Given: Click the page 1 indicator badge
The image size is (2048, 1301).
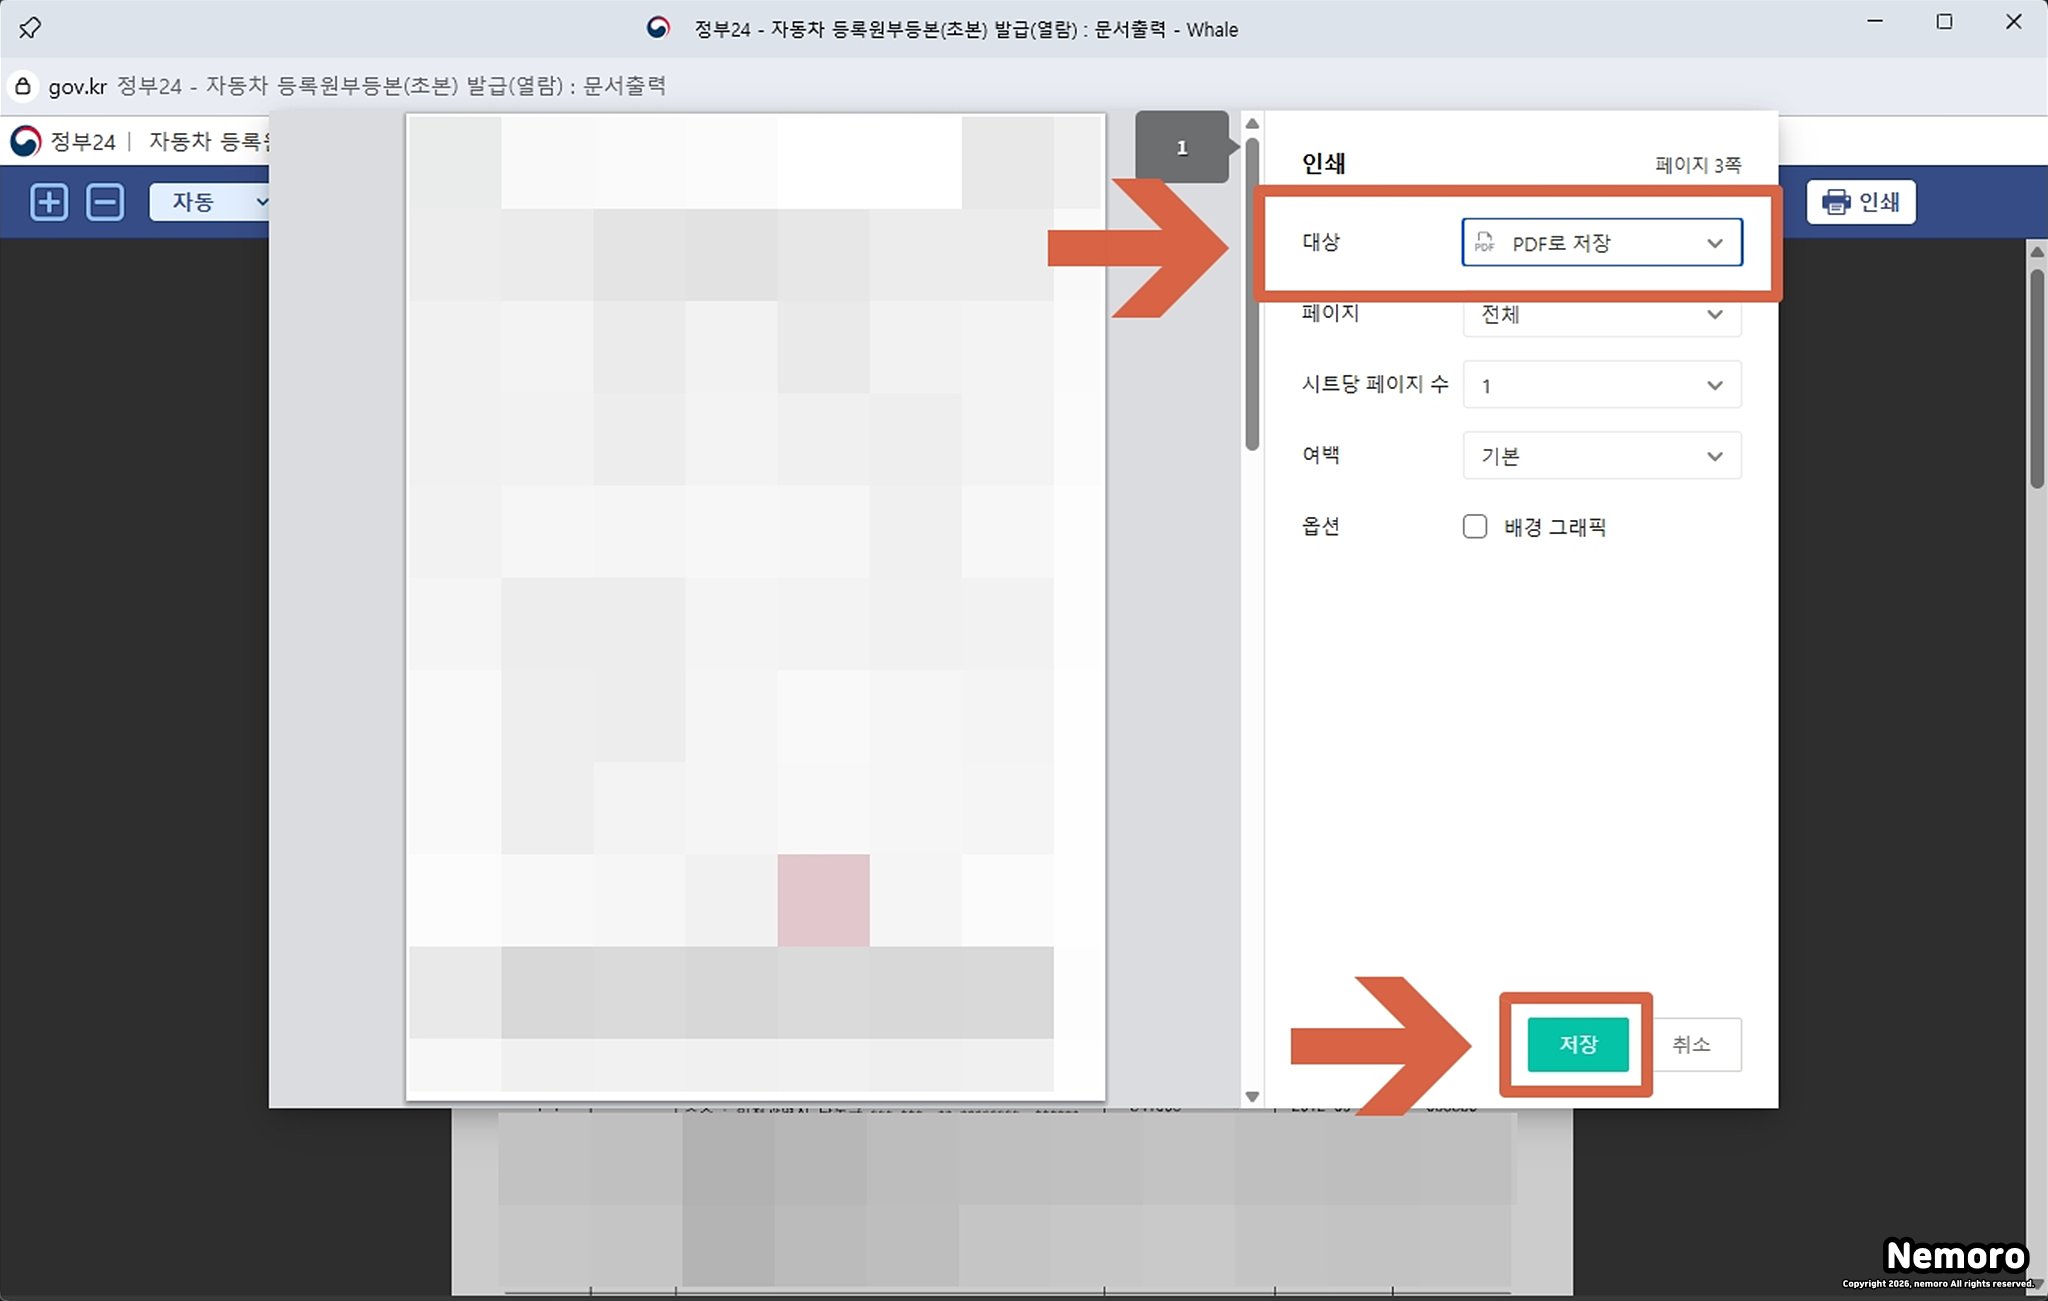Looking at the screenshot, I should coord(1181,148).
